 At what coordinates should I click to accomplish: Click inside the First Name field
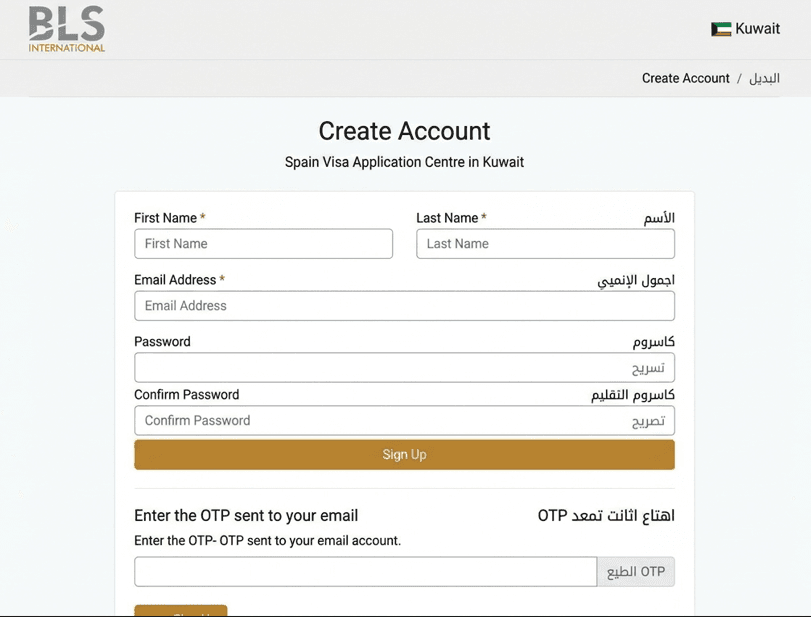click(263, 243)
